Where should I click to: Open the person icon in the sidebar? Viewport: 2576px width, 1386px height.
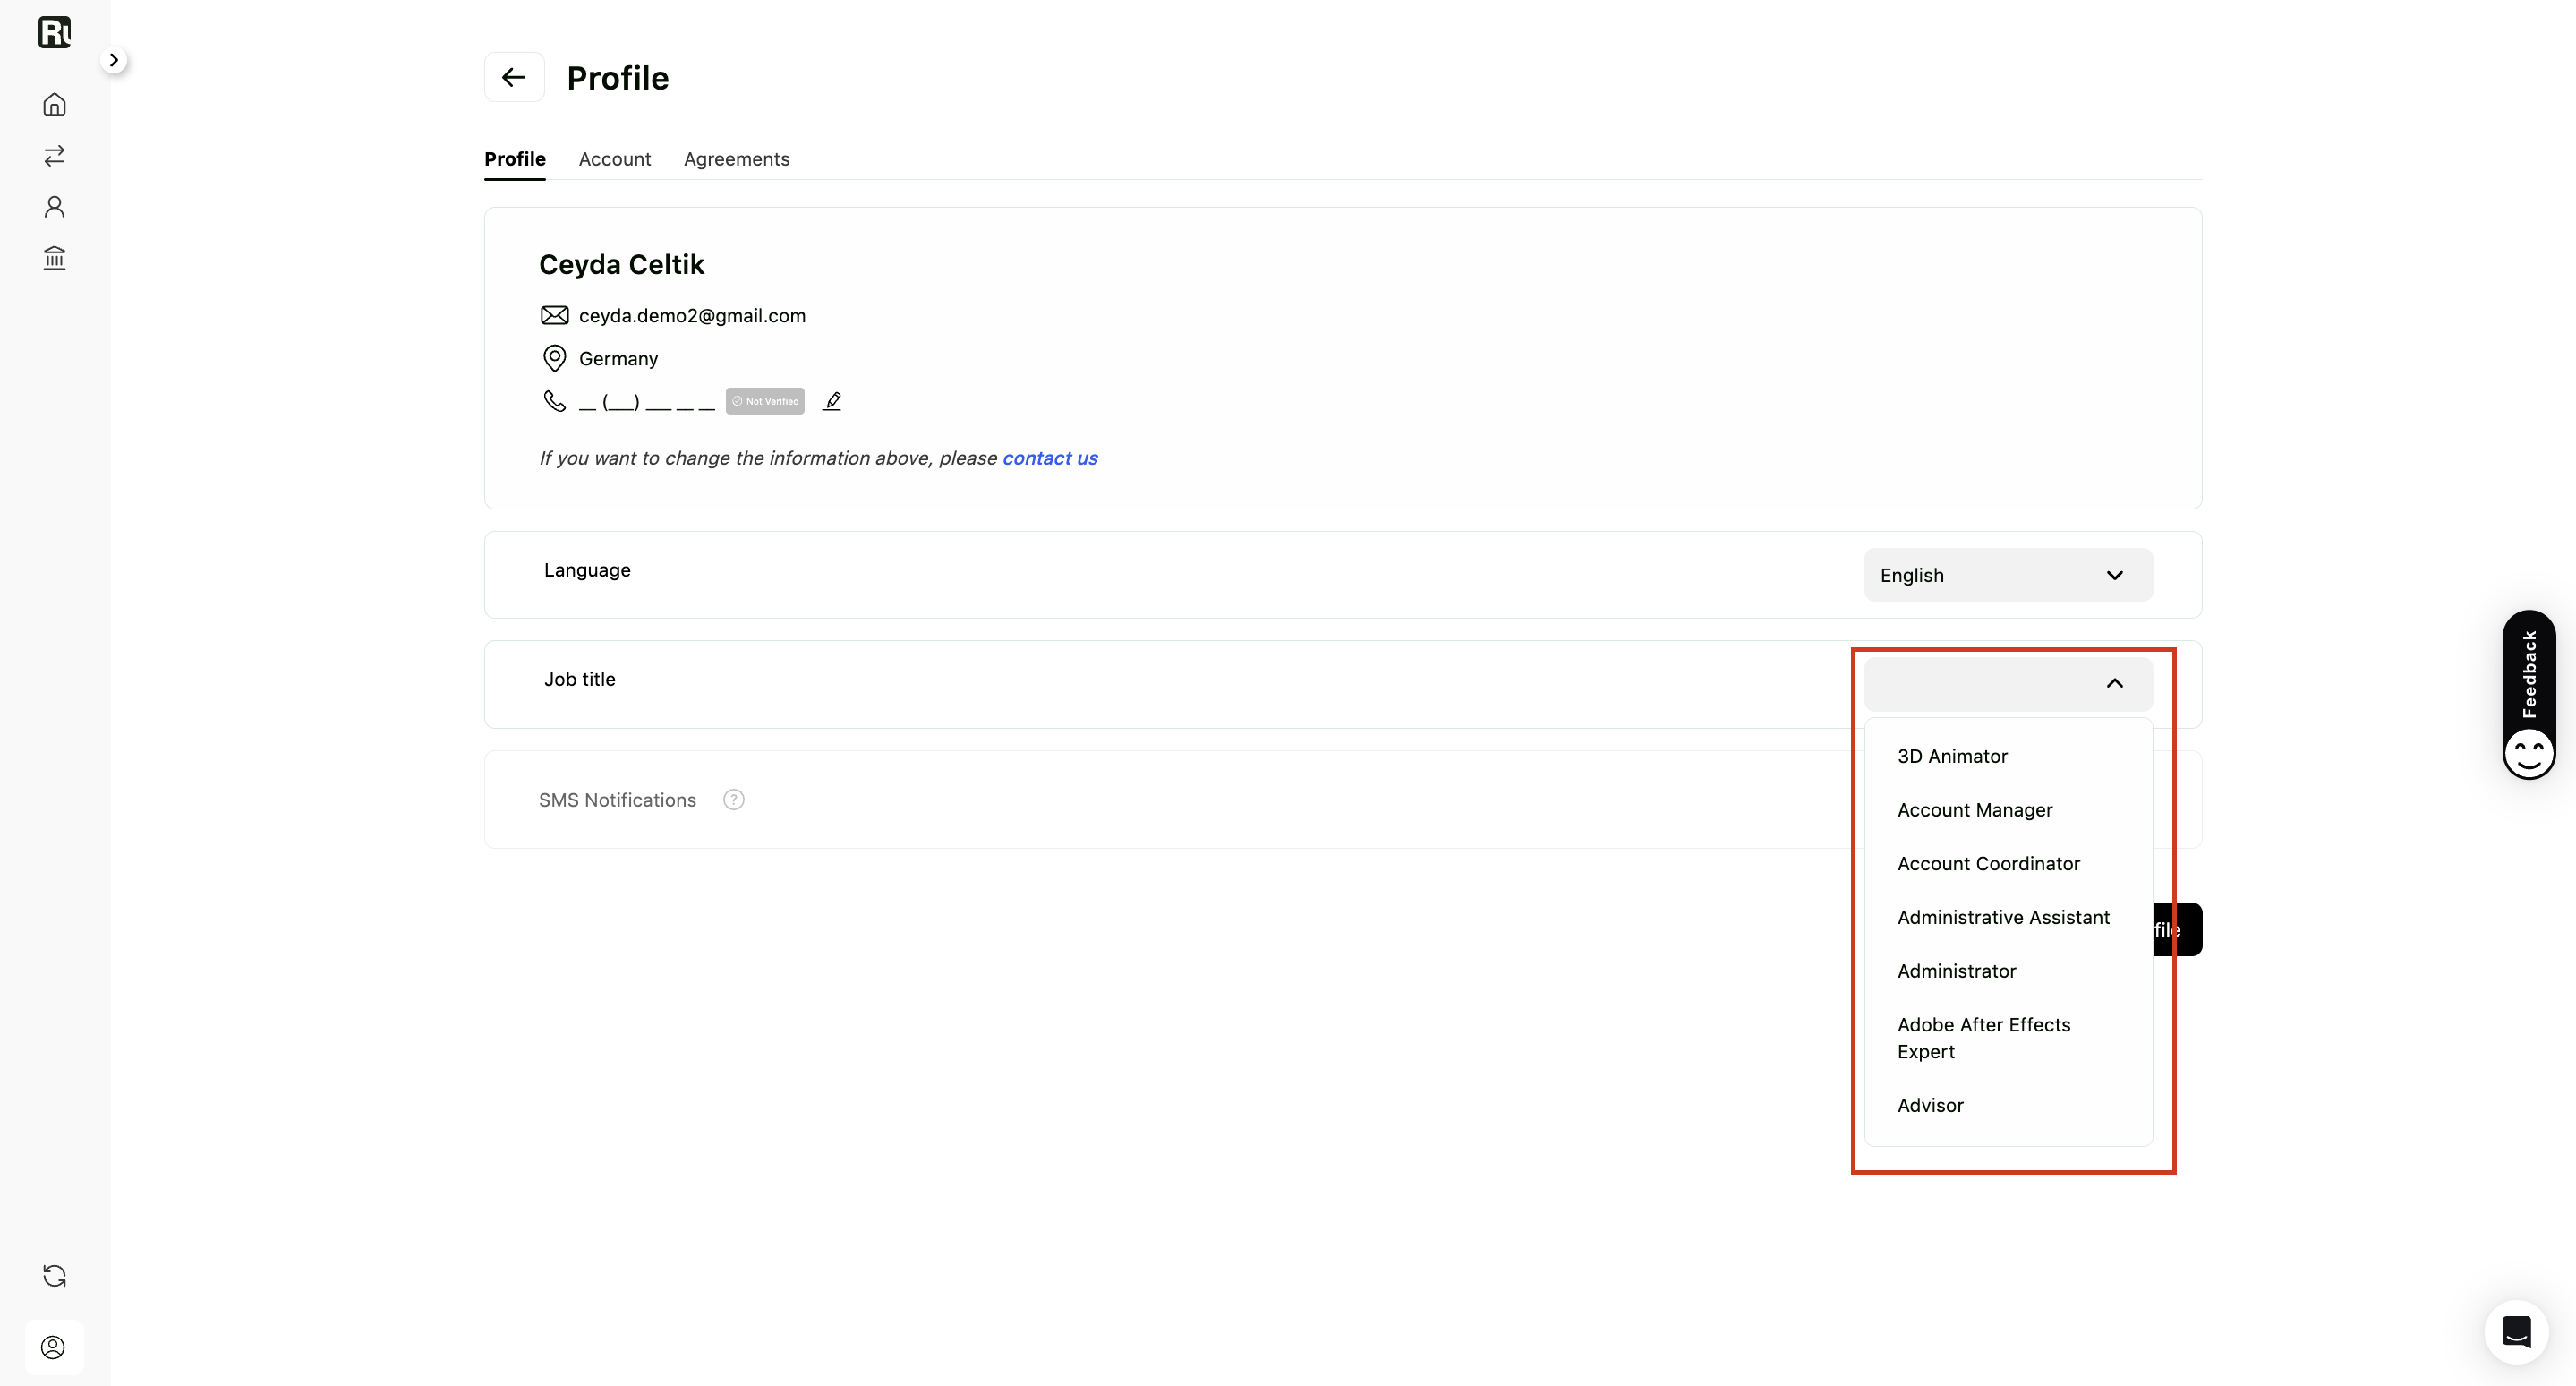(54, 207)
